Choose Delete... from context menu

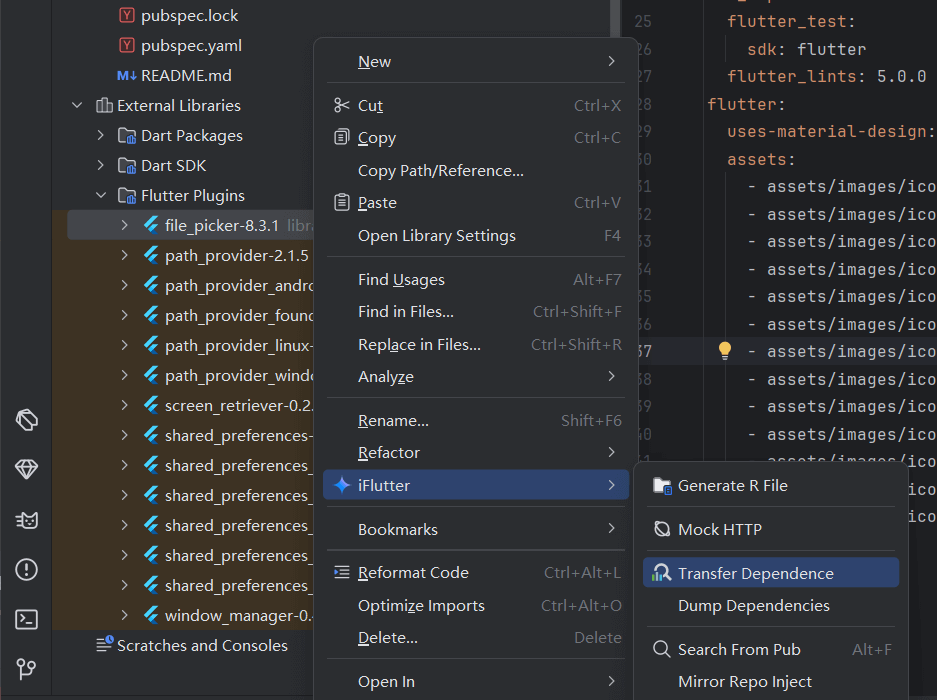tap(476, 638)
